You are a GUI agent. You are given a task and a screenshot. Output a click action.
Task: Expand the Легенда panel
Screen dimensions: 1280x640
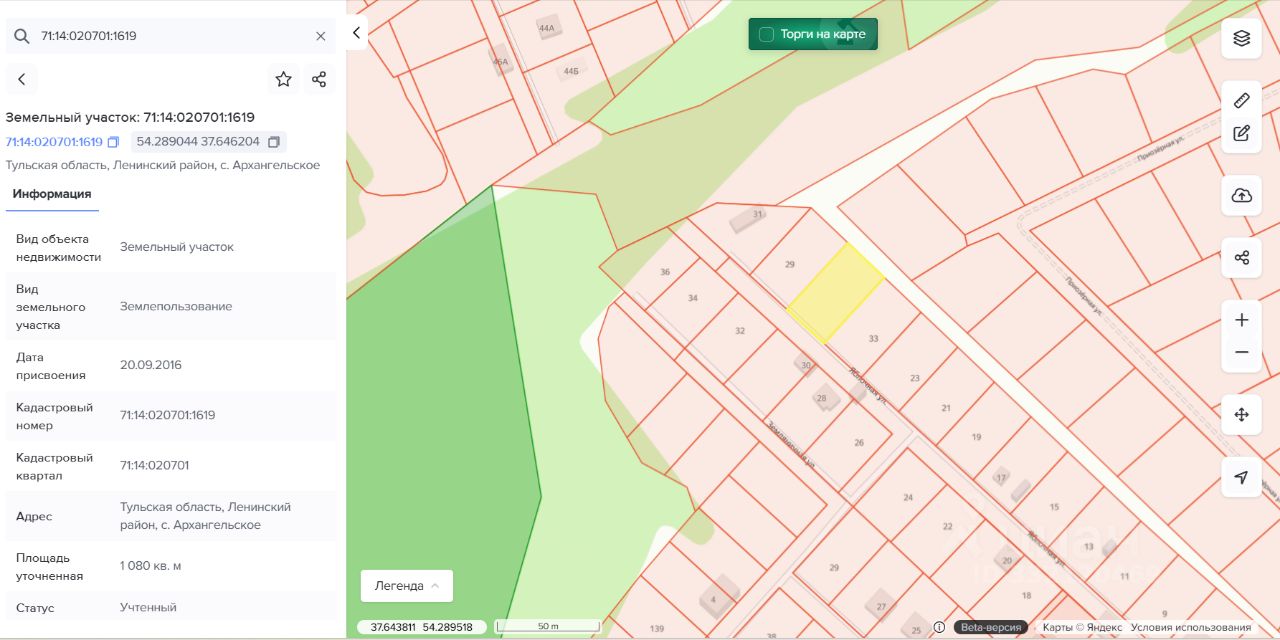point(407,586)
